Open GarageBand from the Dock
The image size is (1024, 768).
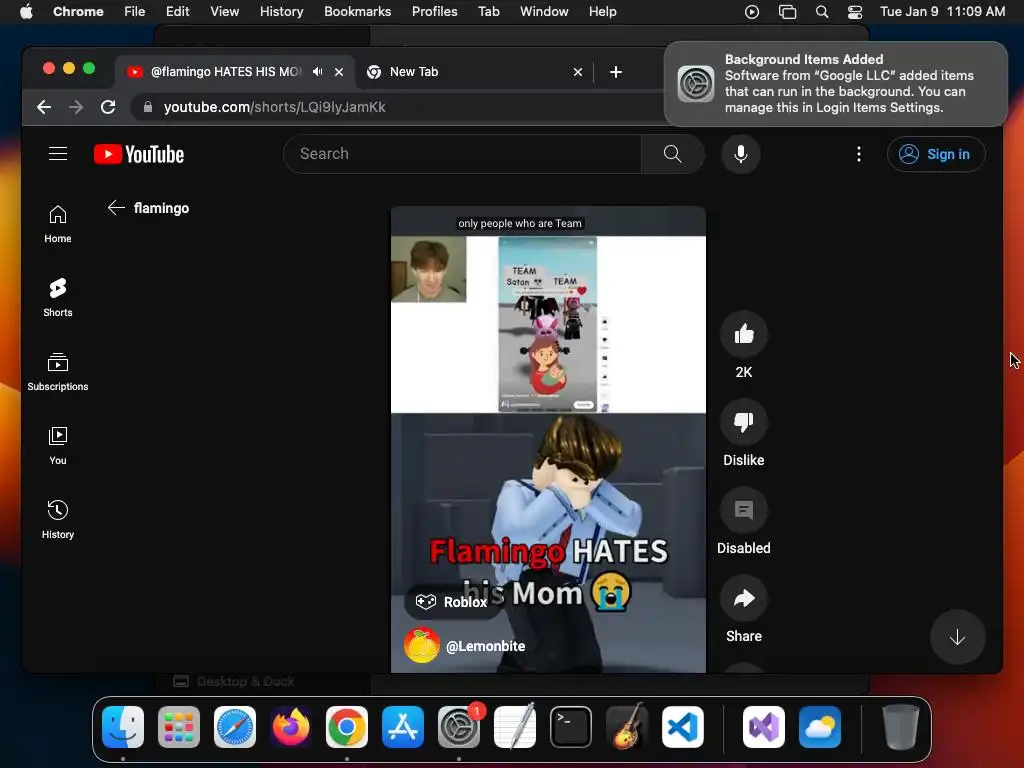click(x=627, y=727)
